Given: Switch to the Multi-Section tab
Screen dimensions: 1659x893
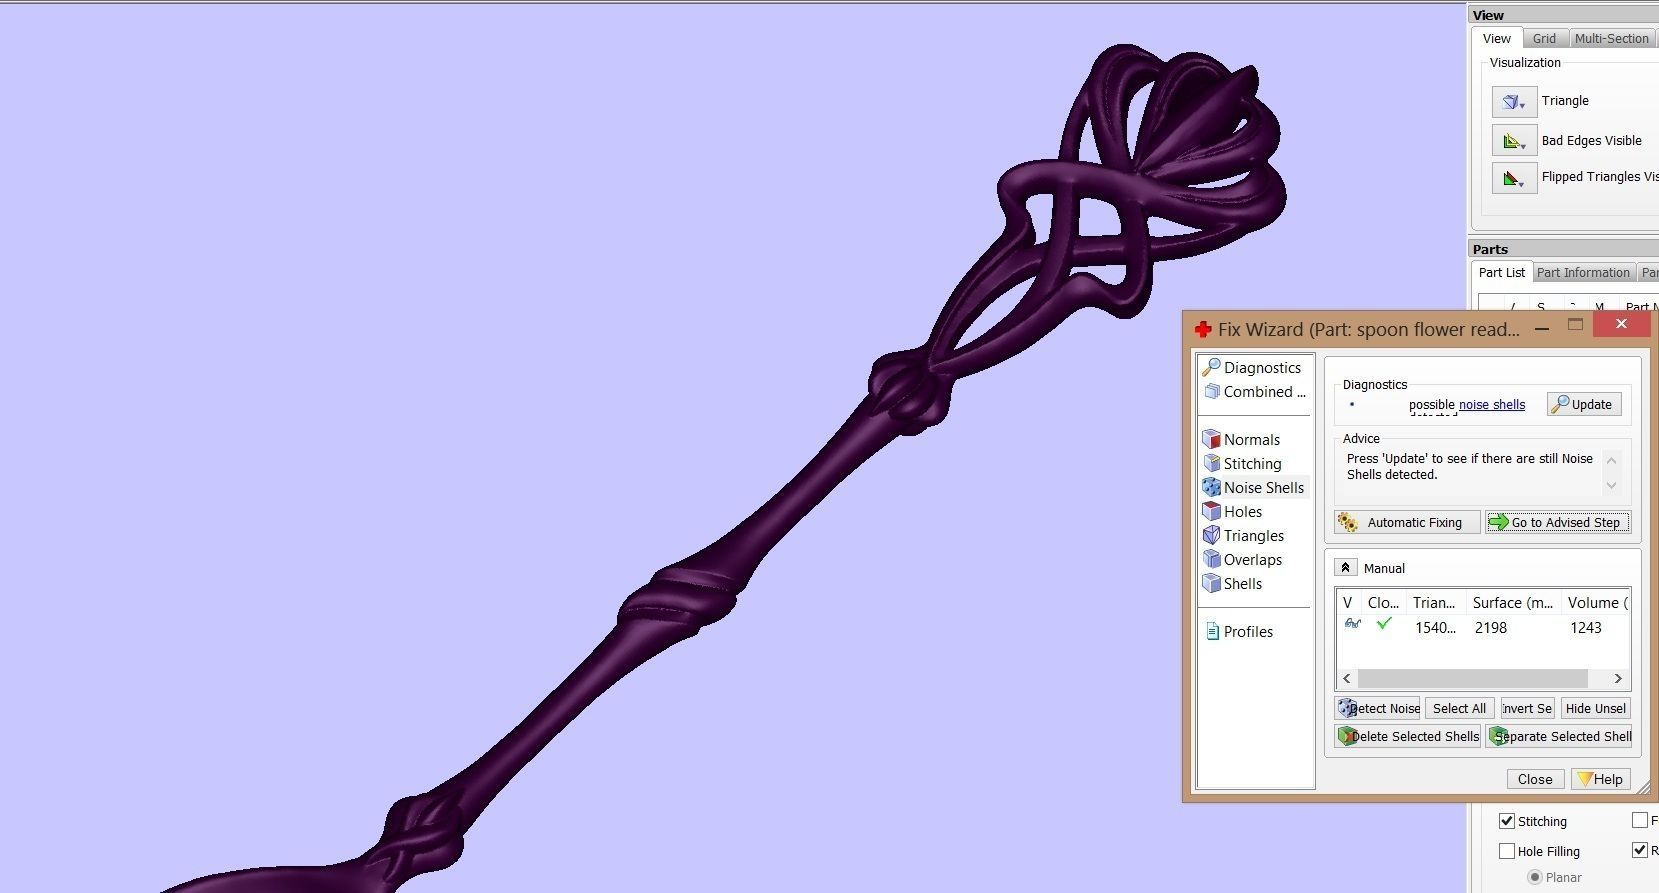Looking at the screenshot, I should click(1611, 38).
